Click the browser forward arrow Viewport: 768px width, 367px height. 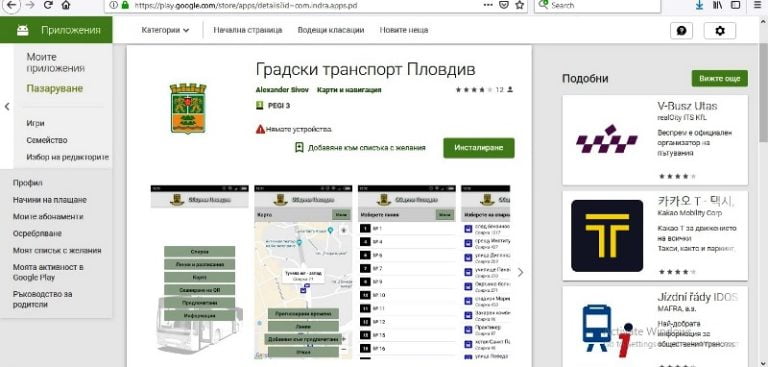point(30,5)
